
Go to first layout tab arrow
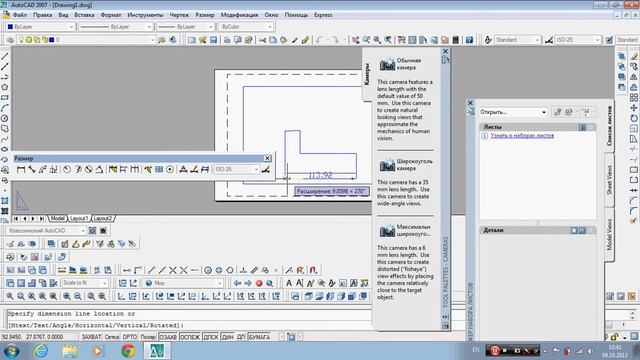point(16,219)
